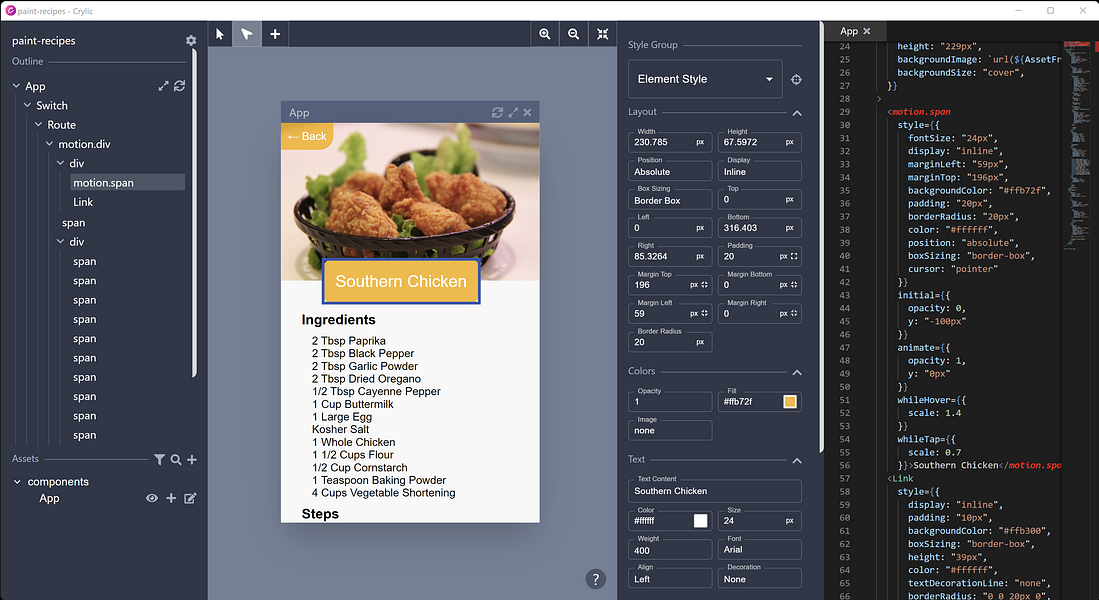Edit the Image field showing none
Image resolution: width=1099 pixels, height=600 pixels.
tap(670, 430)
